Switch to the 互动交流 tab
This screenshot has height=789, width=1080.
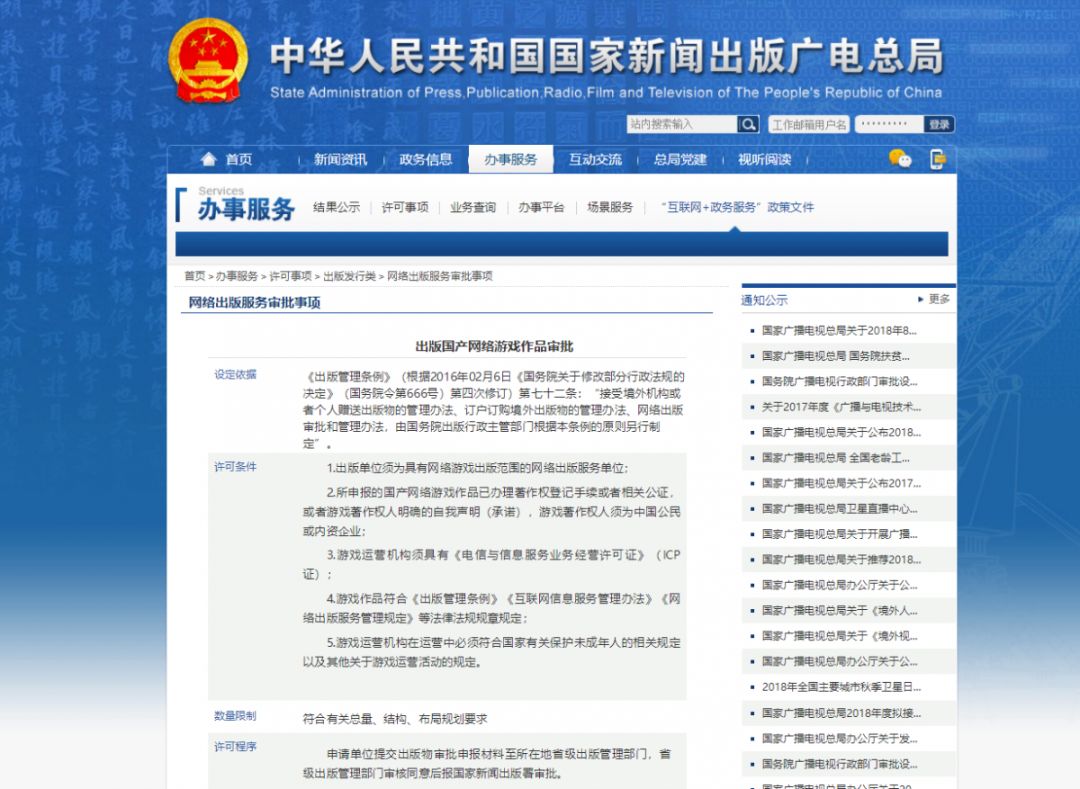[x=596, y=159]
